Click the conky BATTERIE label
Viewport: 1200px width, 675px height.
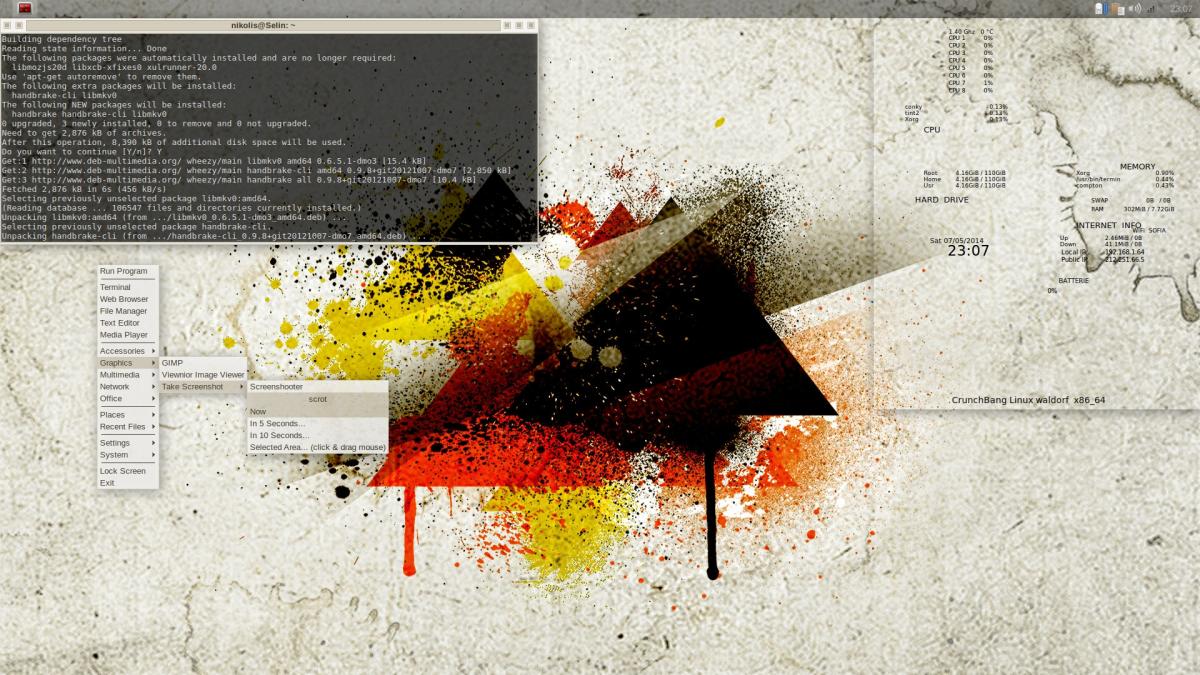coord(1073,281)
